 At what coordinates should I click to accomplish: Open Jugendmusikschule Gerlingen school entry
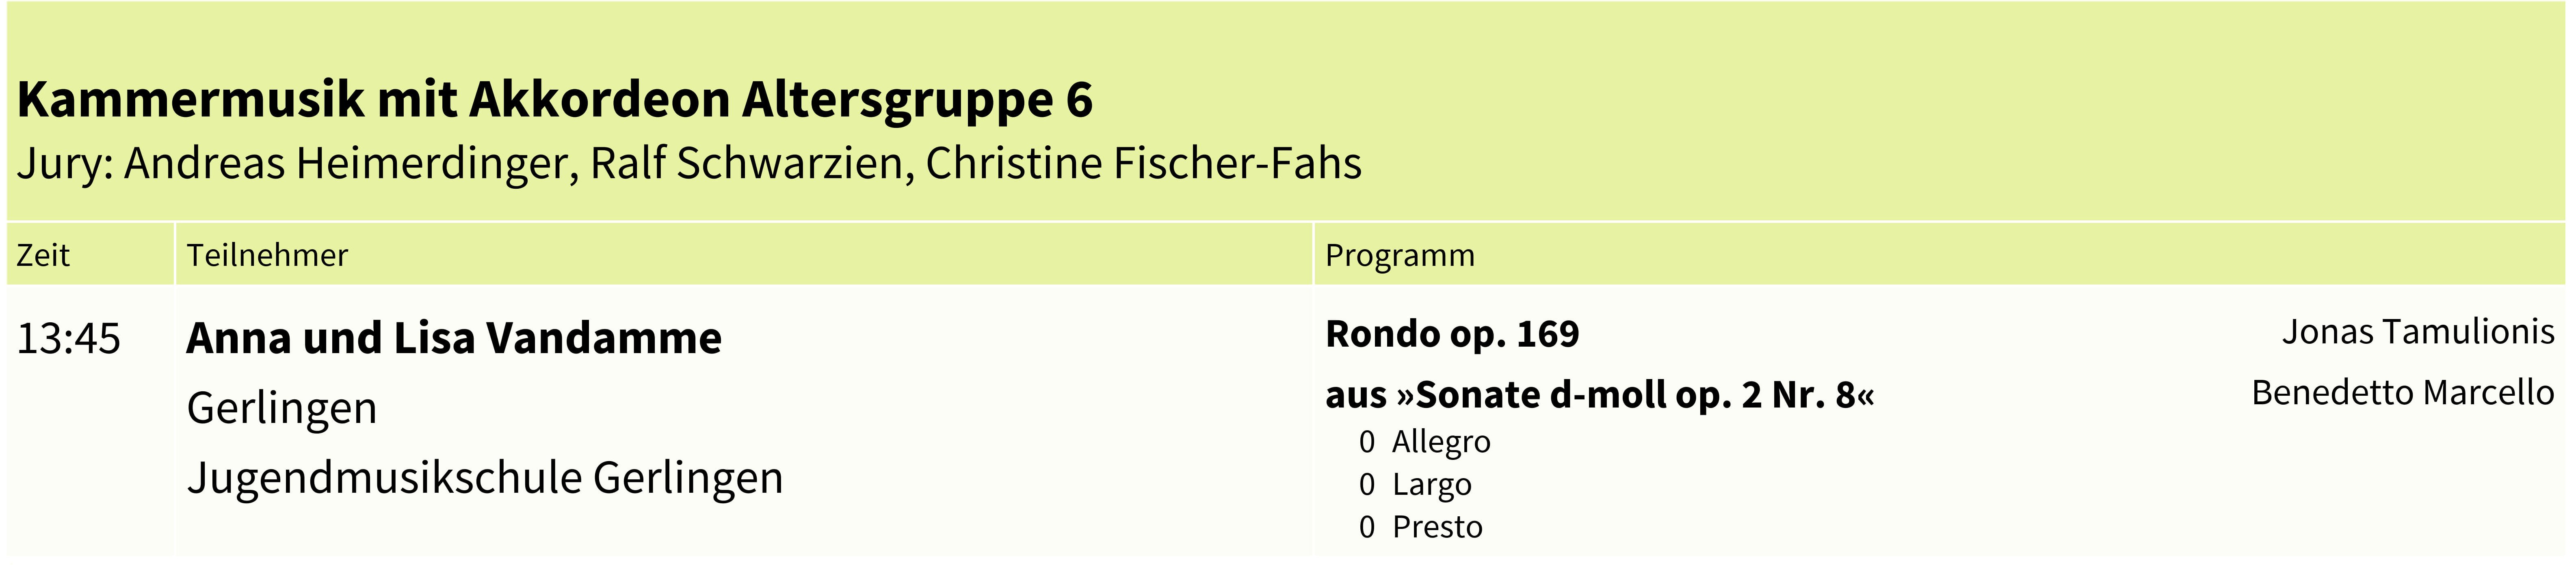point(485,478)
